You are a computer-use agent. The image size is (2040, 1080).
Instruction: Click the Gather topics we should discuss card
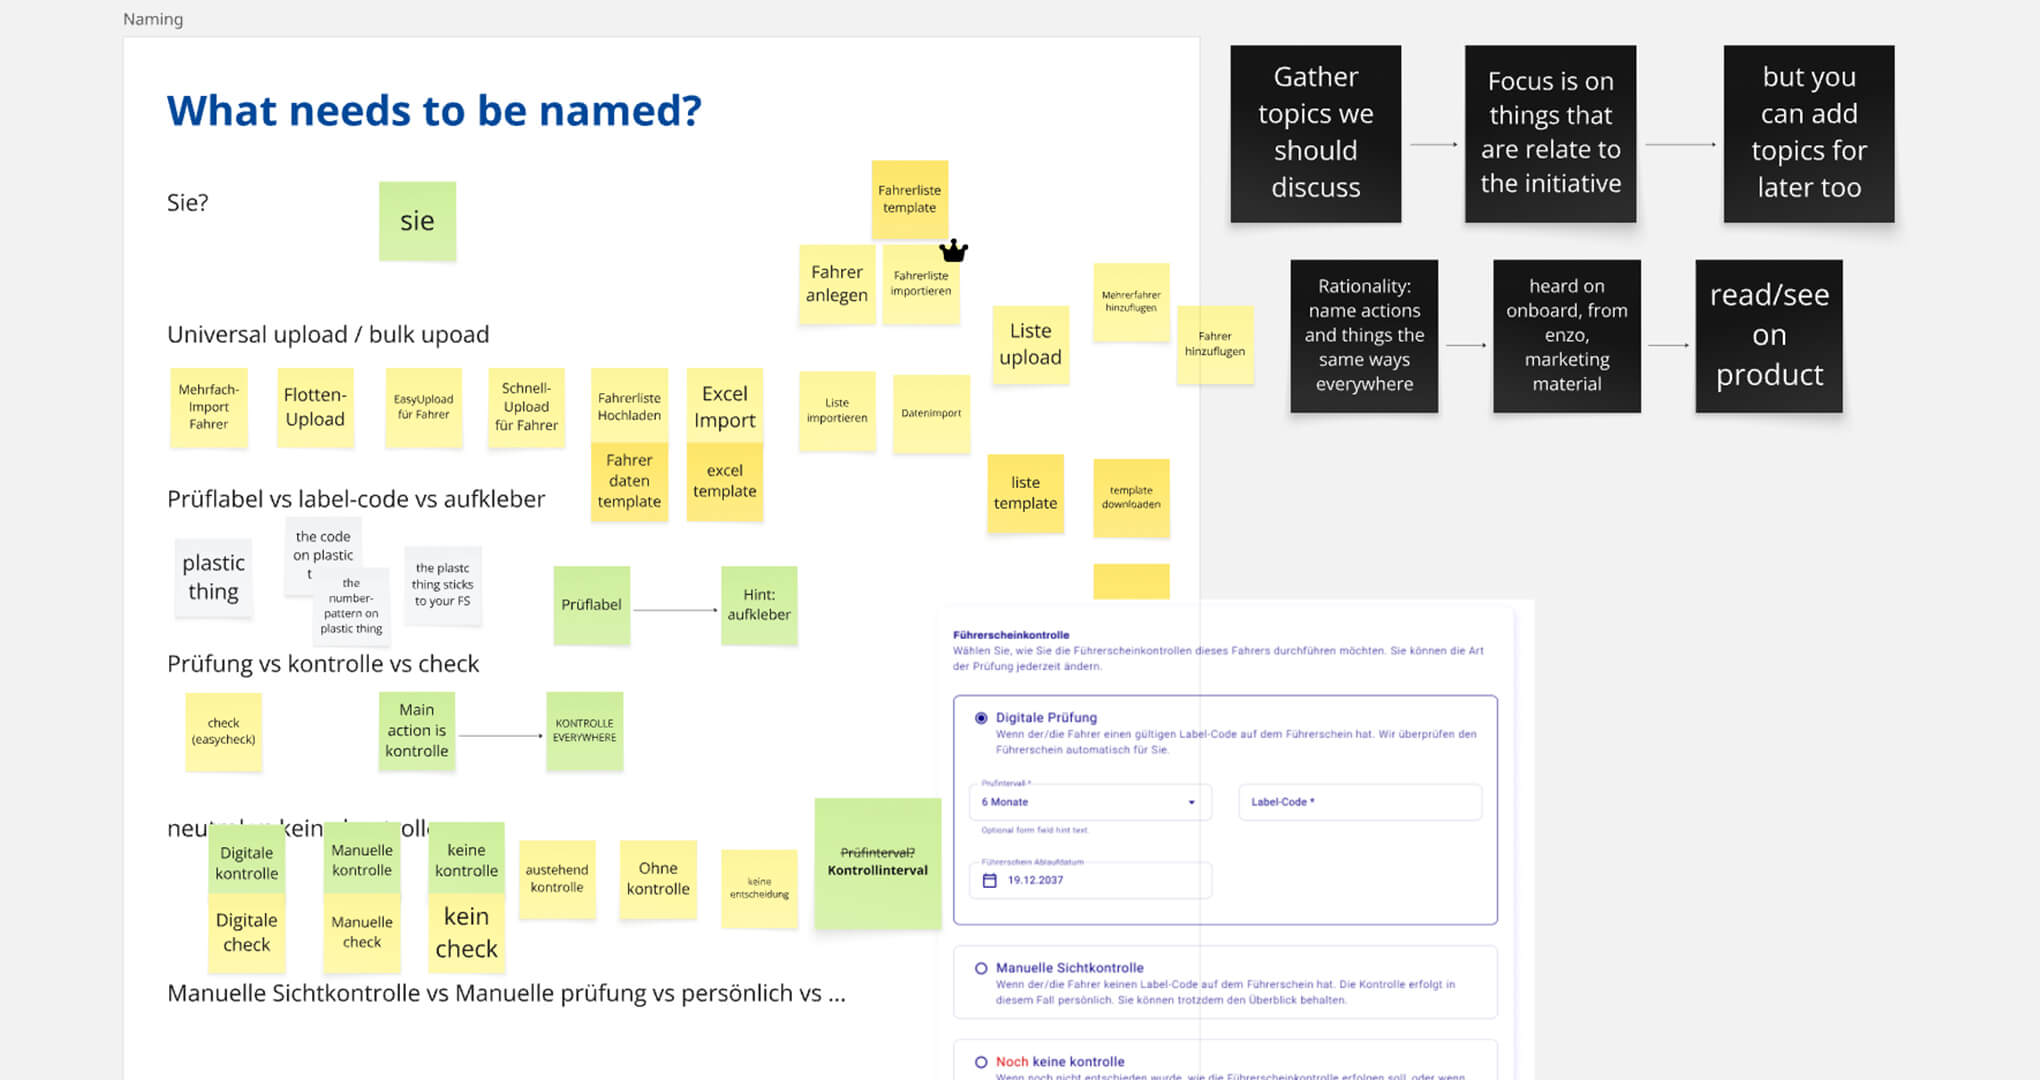click(x=1315, y=132)
